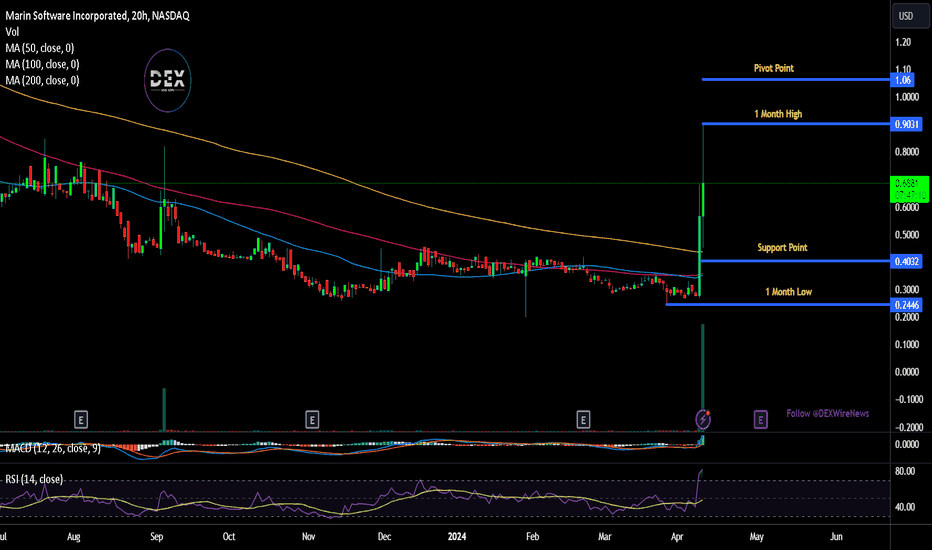The height and width of the screenshot is (550, 932).
Task: Click the November earnings E marker
Action: tap(312, 420)
